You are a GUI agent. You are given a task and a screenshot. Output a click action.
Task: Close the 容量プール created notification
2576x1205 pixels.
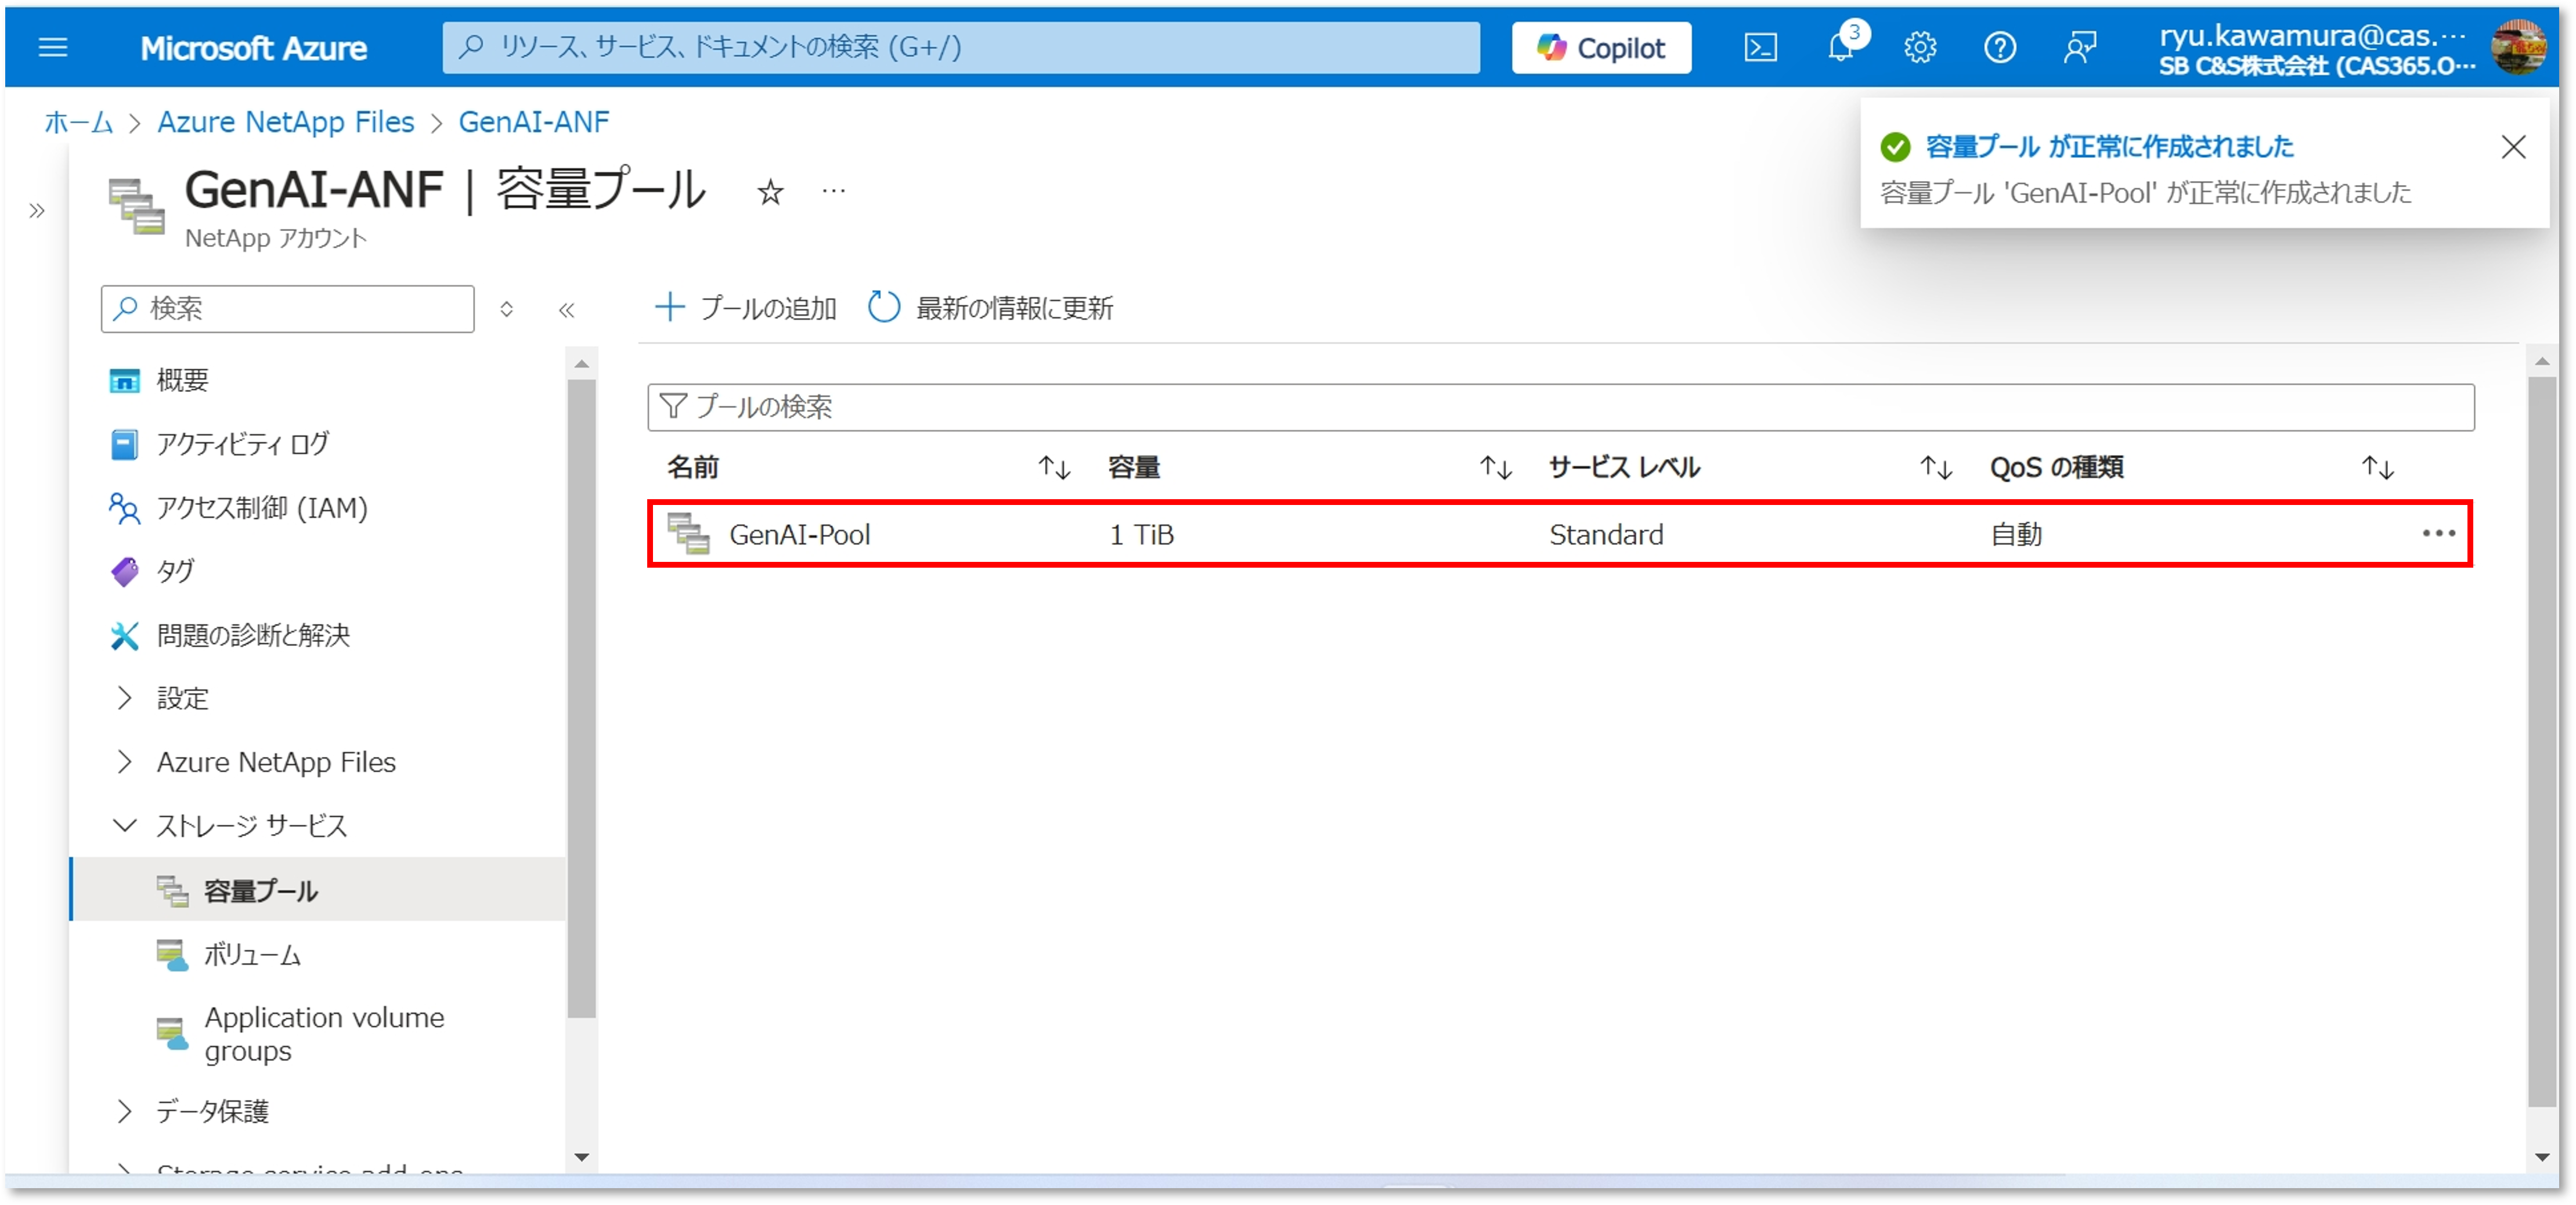[x=2513, y=147]
